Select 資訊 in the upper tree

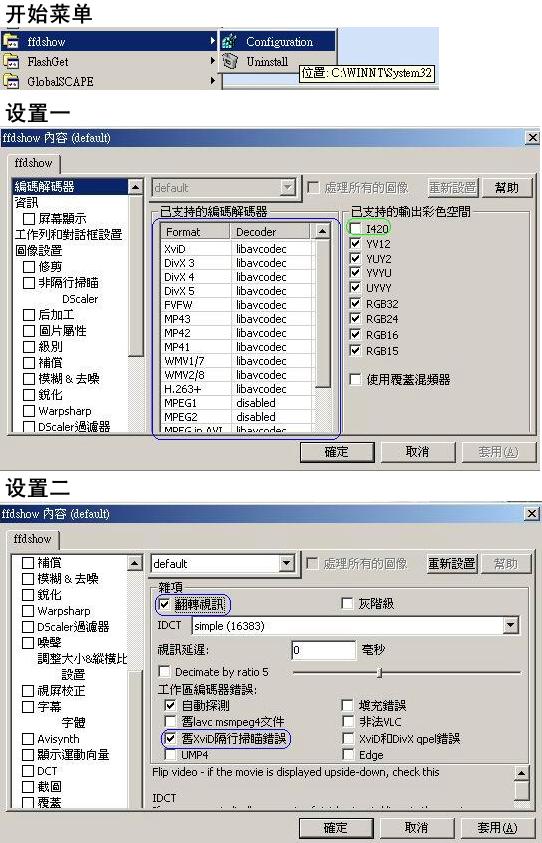coord(27,202)
